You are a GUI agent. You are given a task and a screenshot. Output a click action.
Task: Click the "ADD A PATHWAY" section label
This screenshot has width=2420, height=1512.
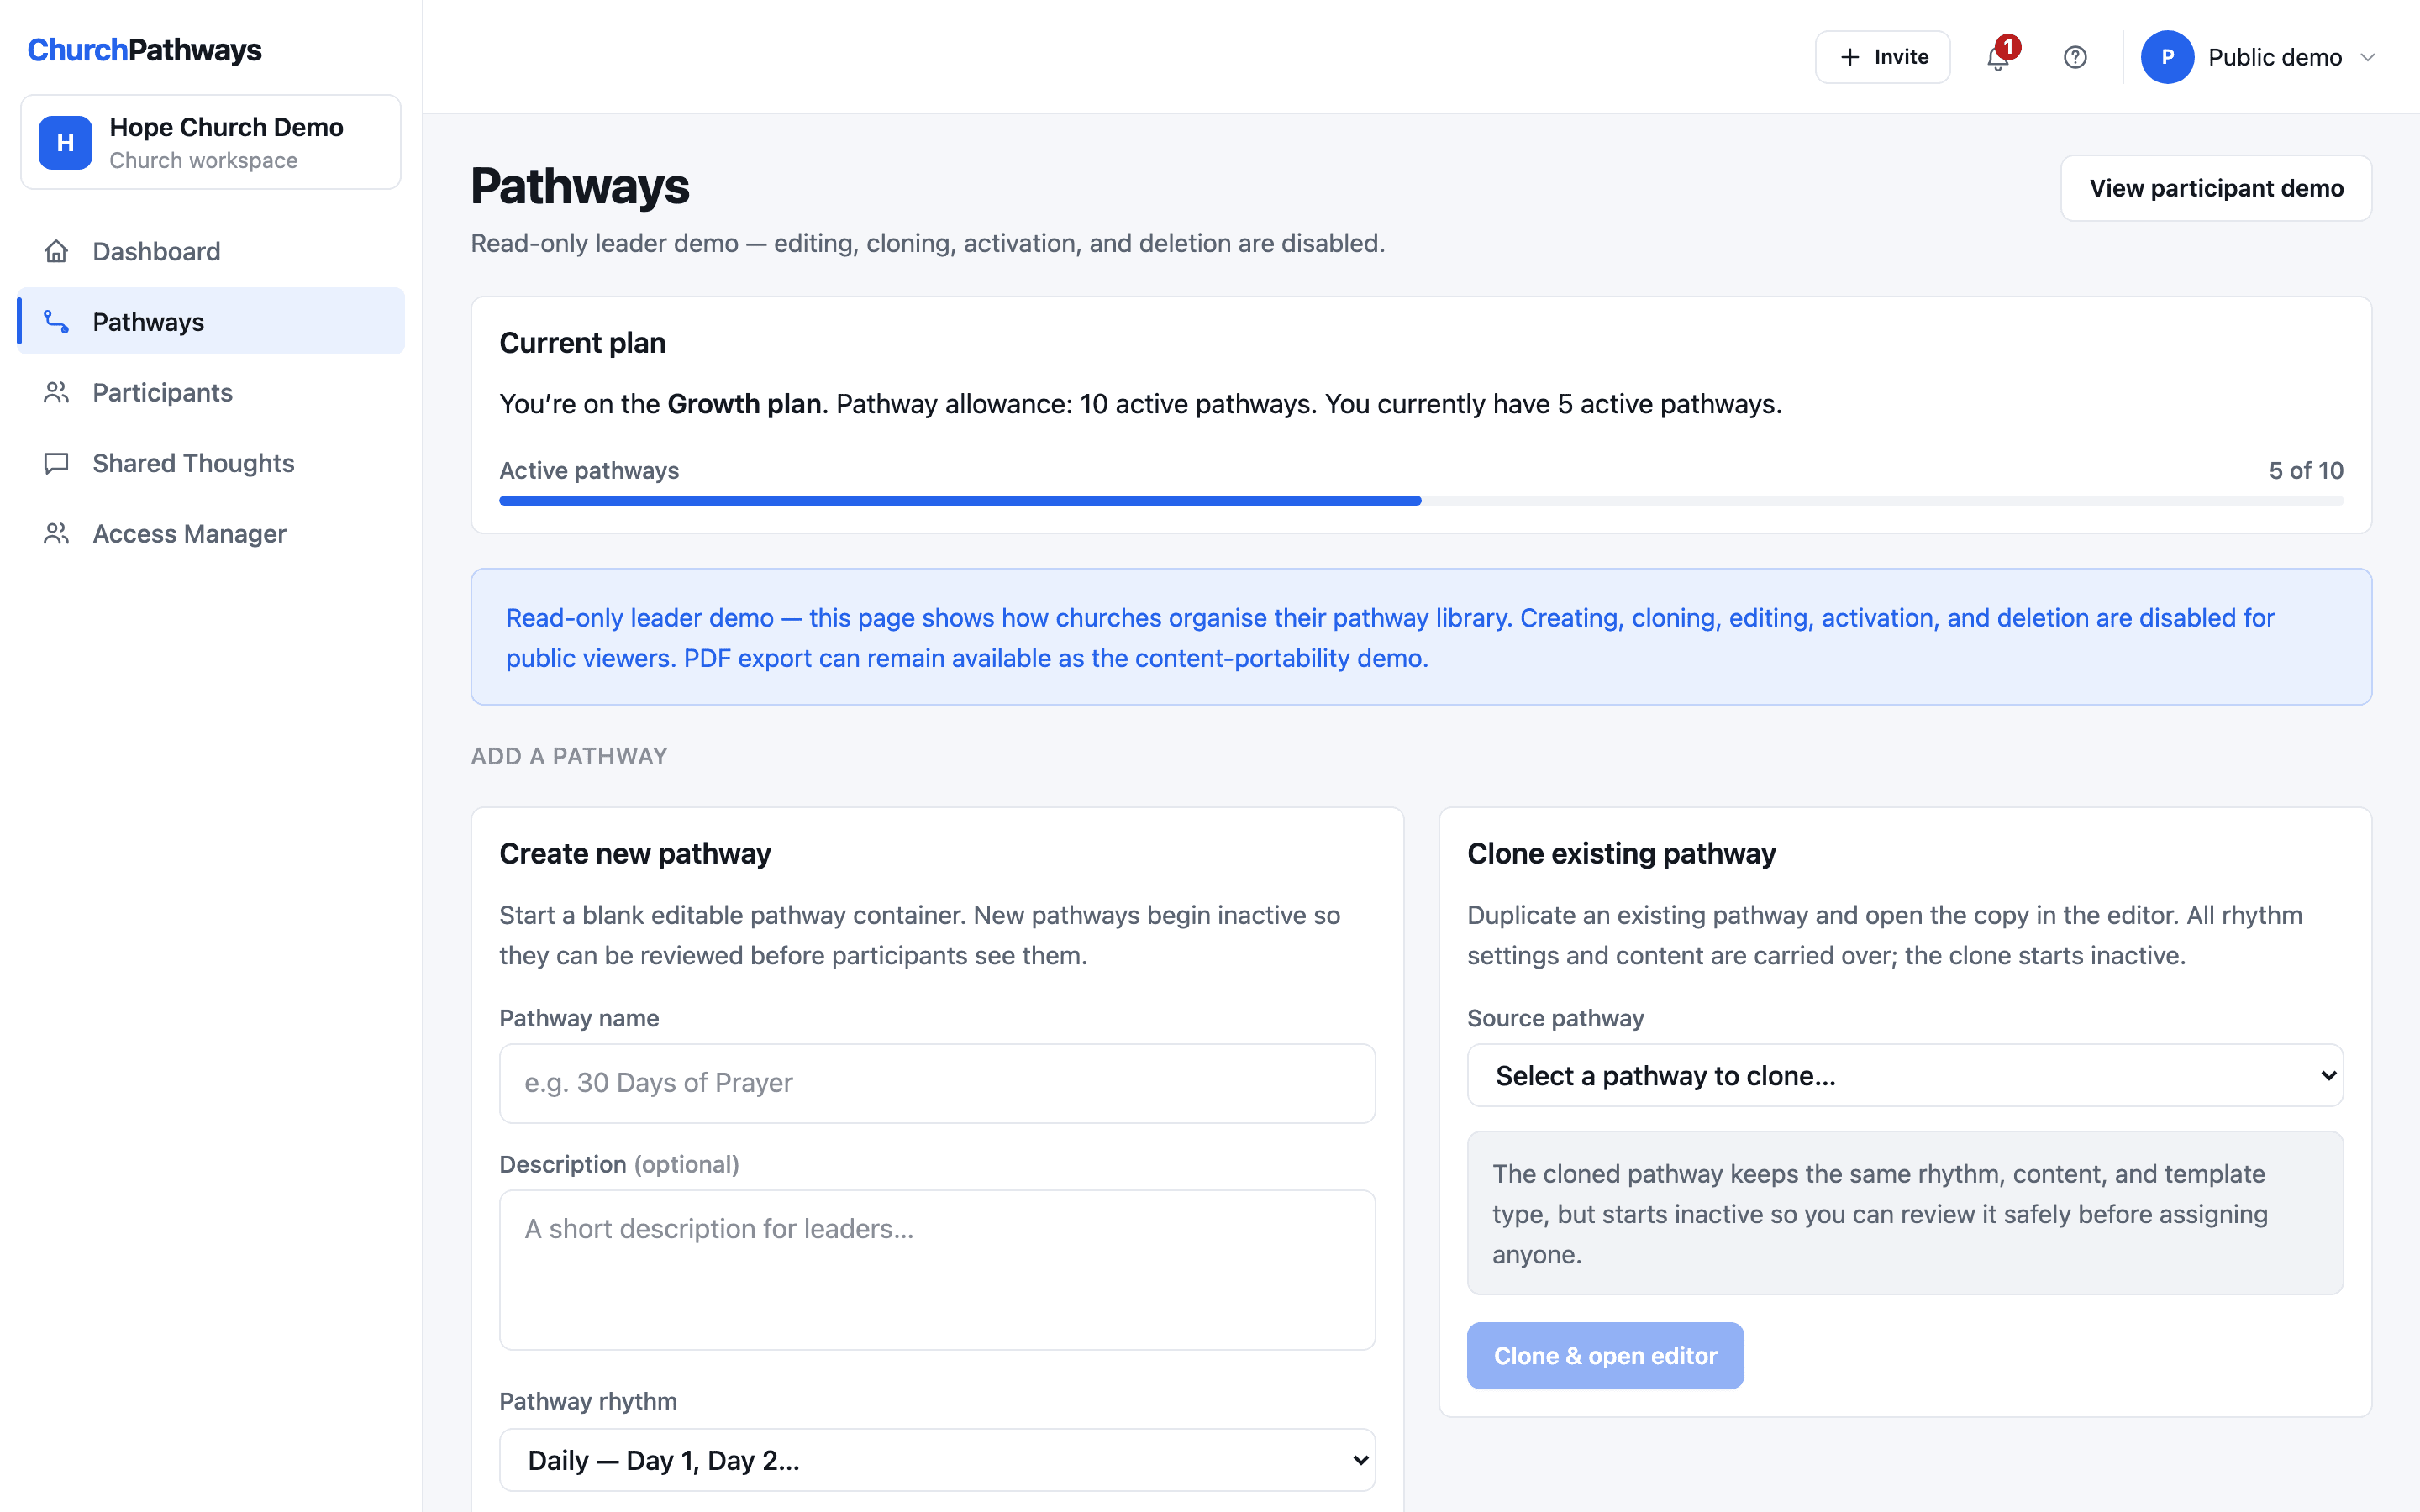pos(569,756)
